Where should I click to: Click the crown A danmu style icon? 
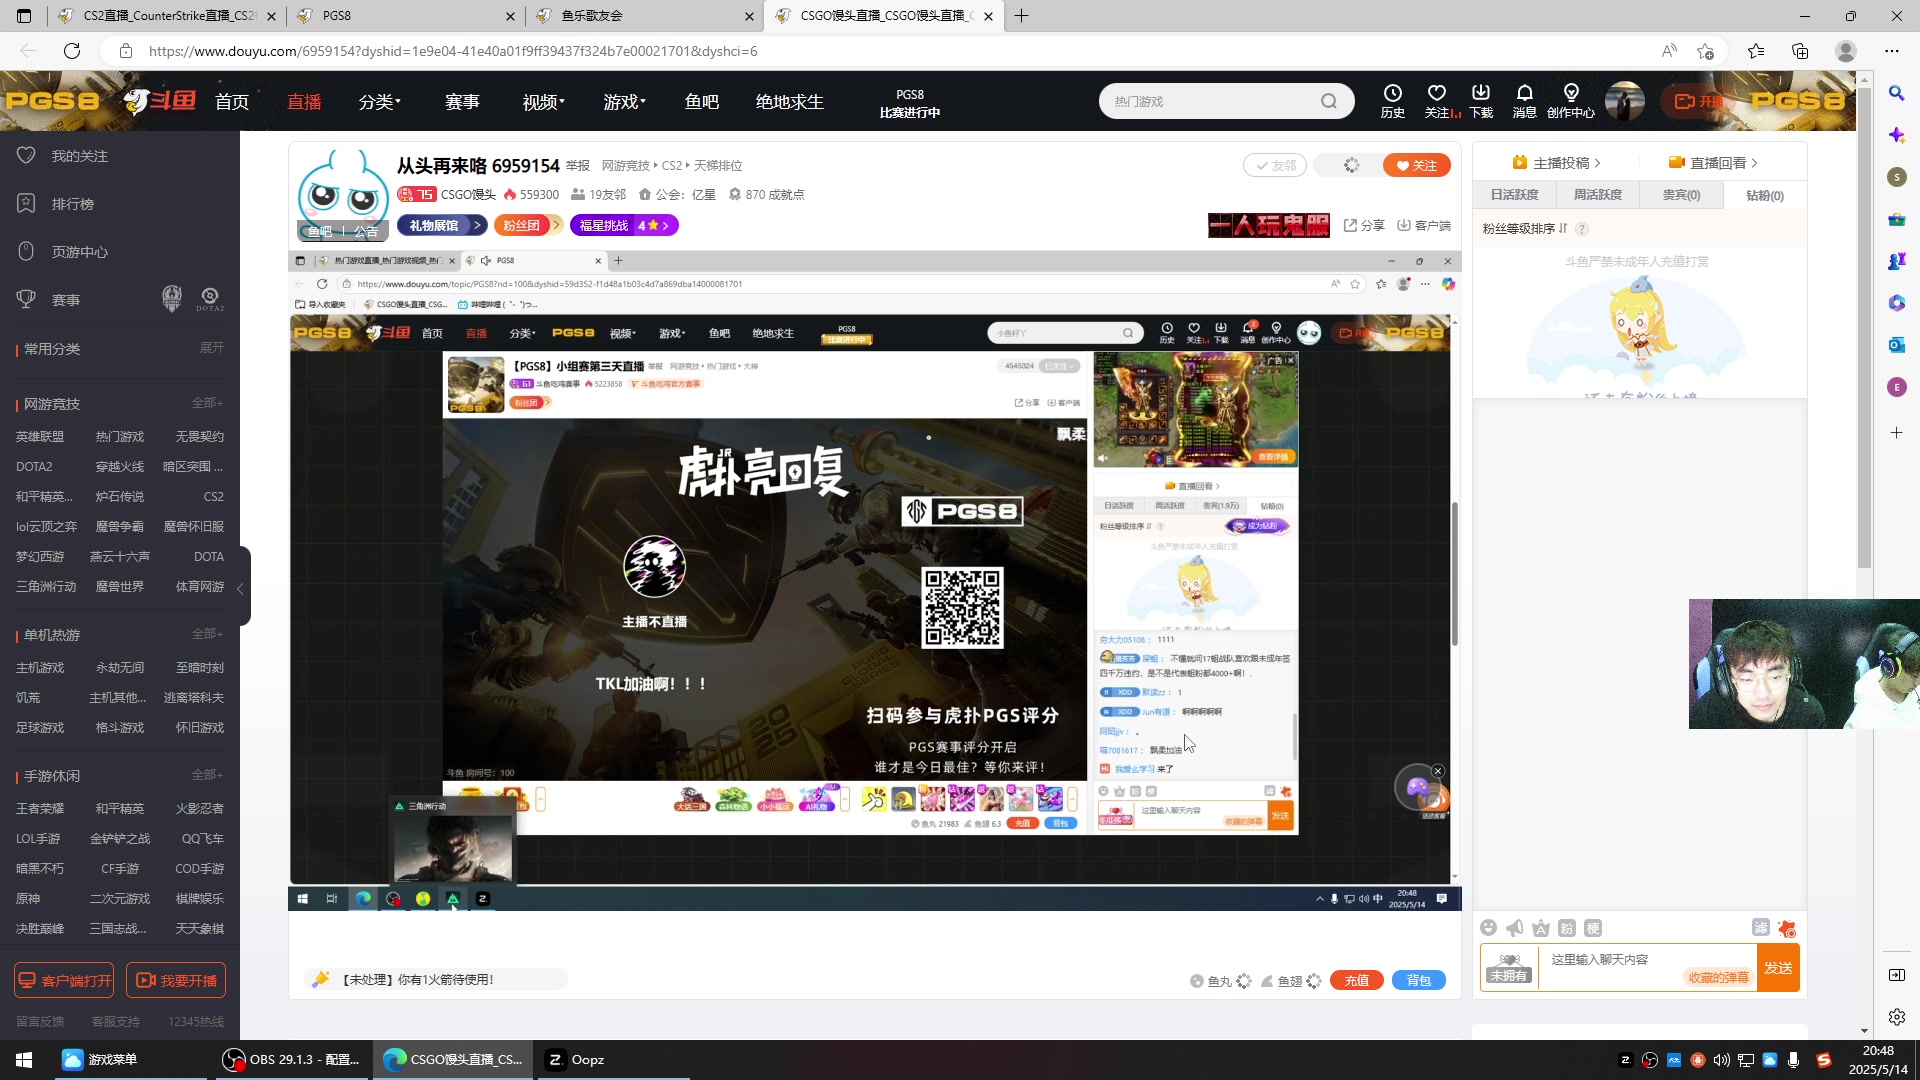(1541, 928)
